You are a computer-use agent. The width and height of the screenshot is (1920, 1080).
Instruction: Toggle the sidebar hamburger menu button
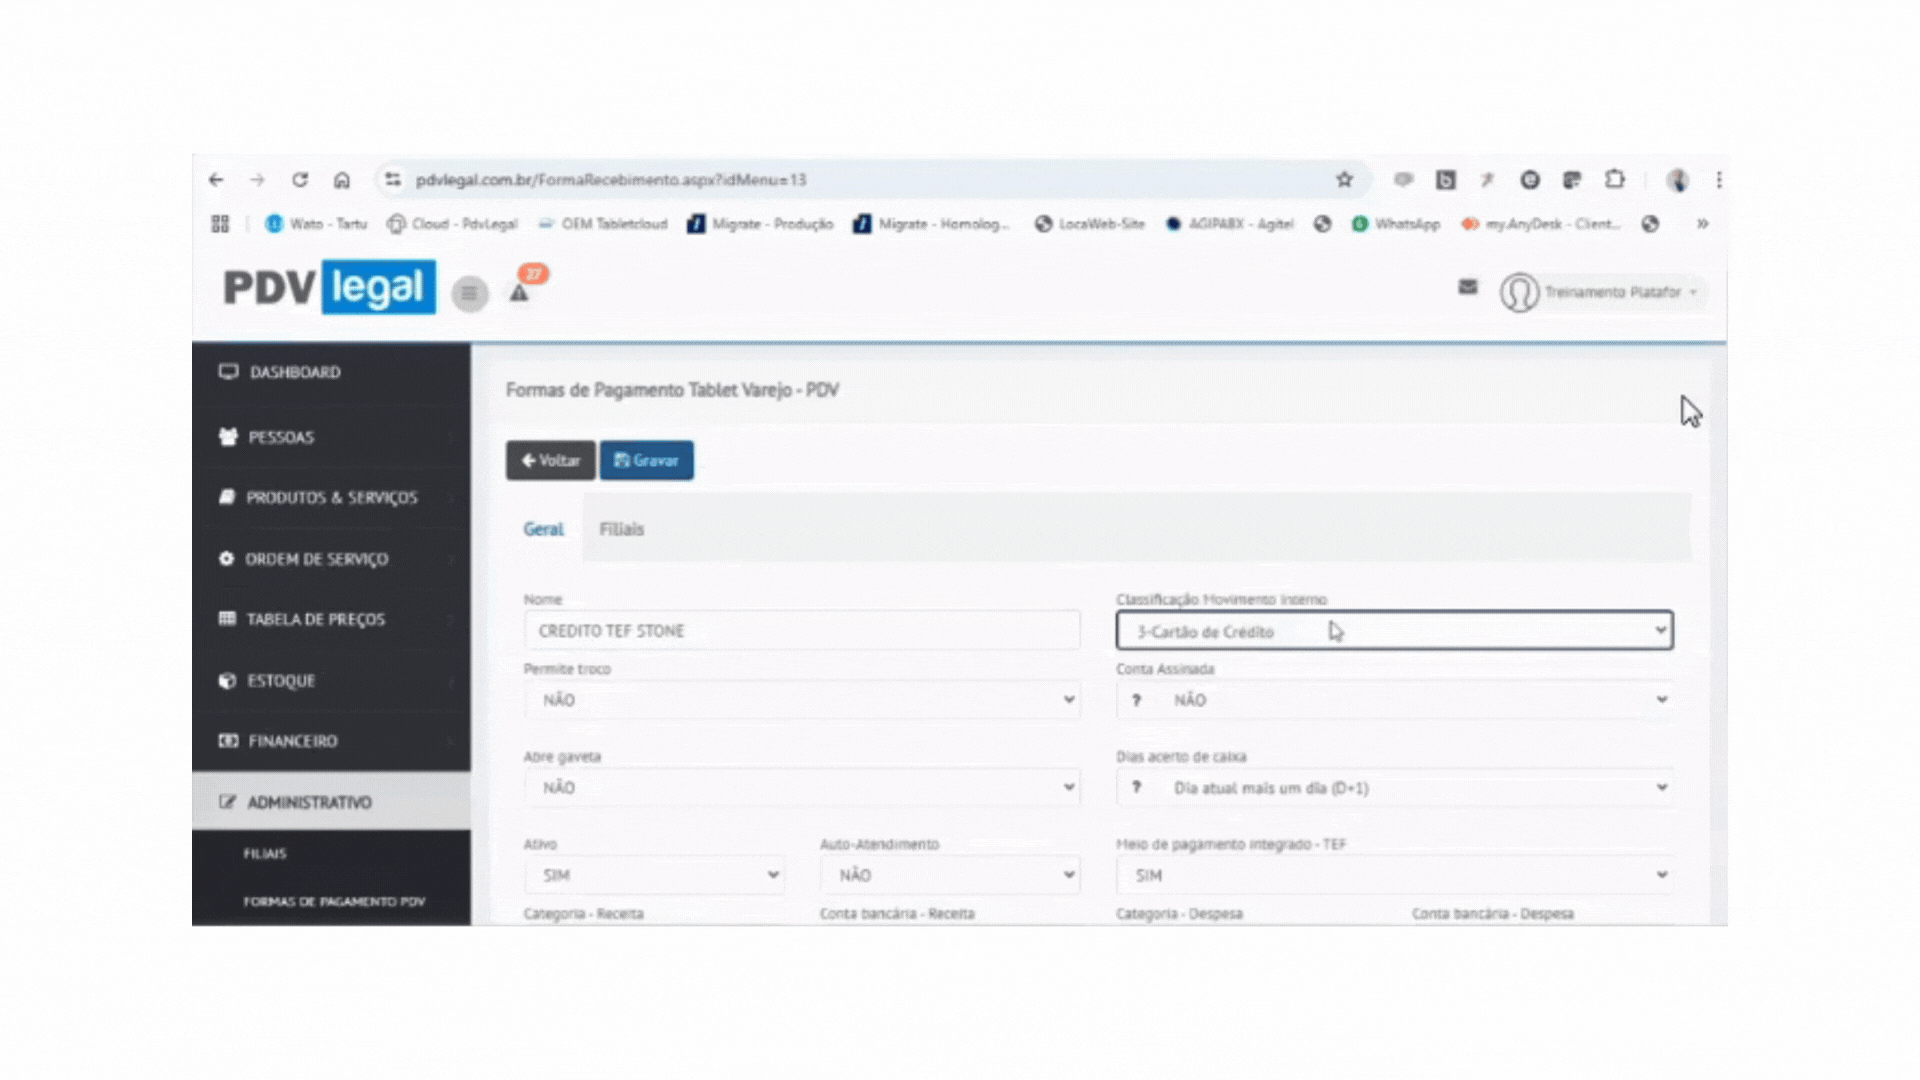tap(469, 293)
